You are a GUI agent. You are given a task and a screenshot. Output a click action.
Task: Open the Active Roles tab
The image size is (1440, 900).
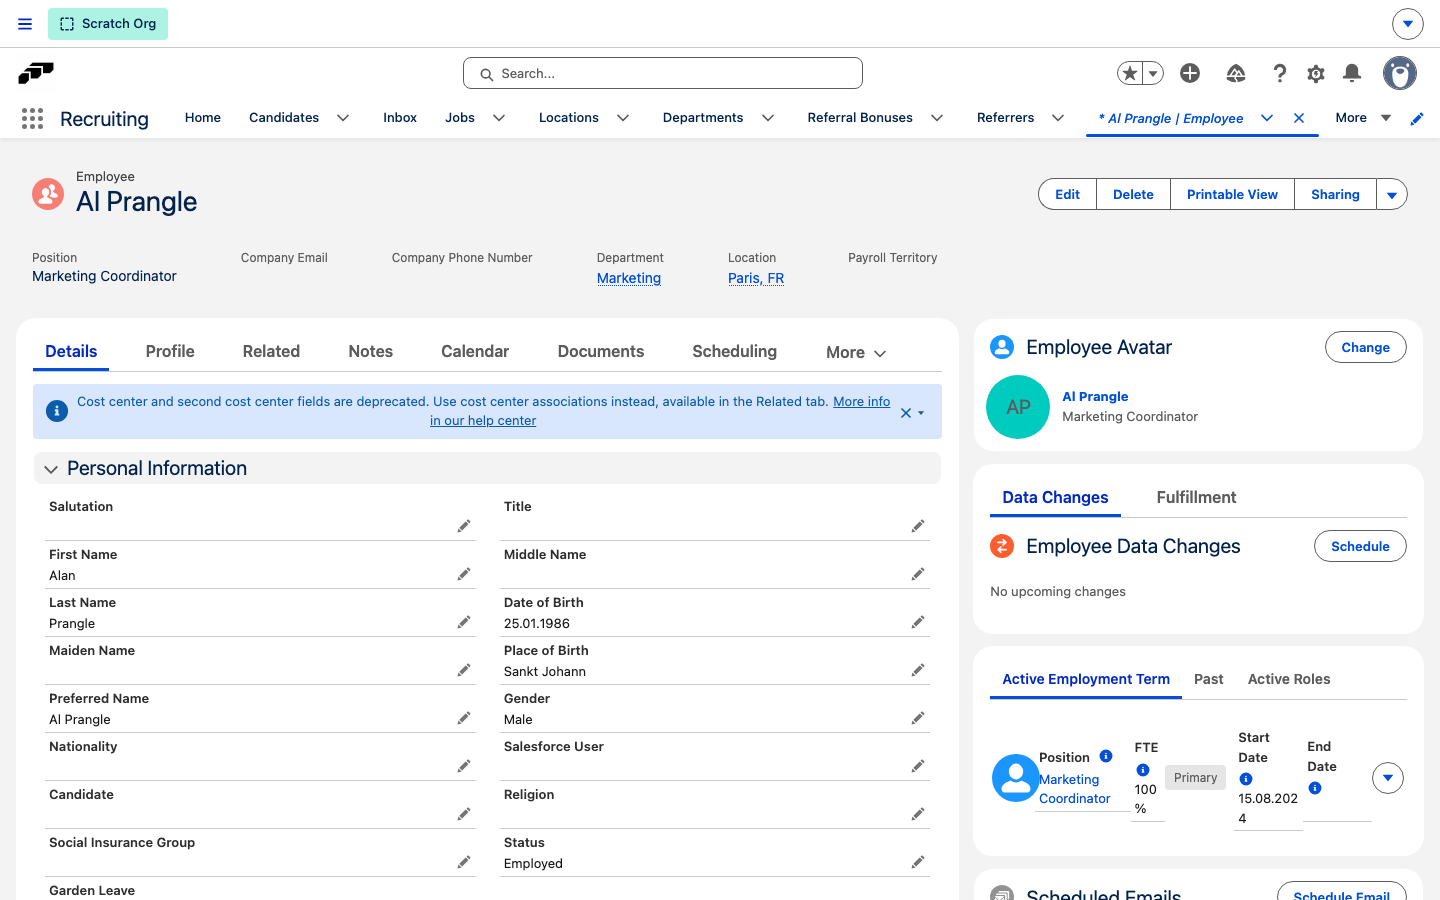tap(1289, 679)
